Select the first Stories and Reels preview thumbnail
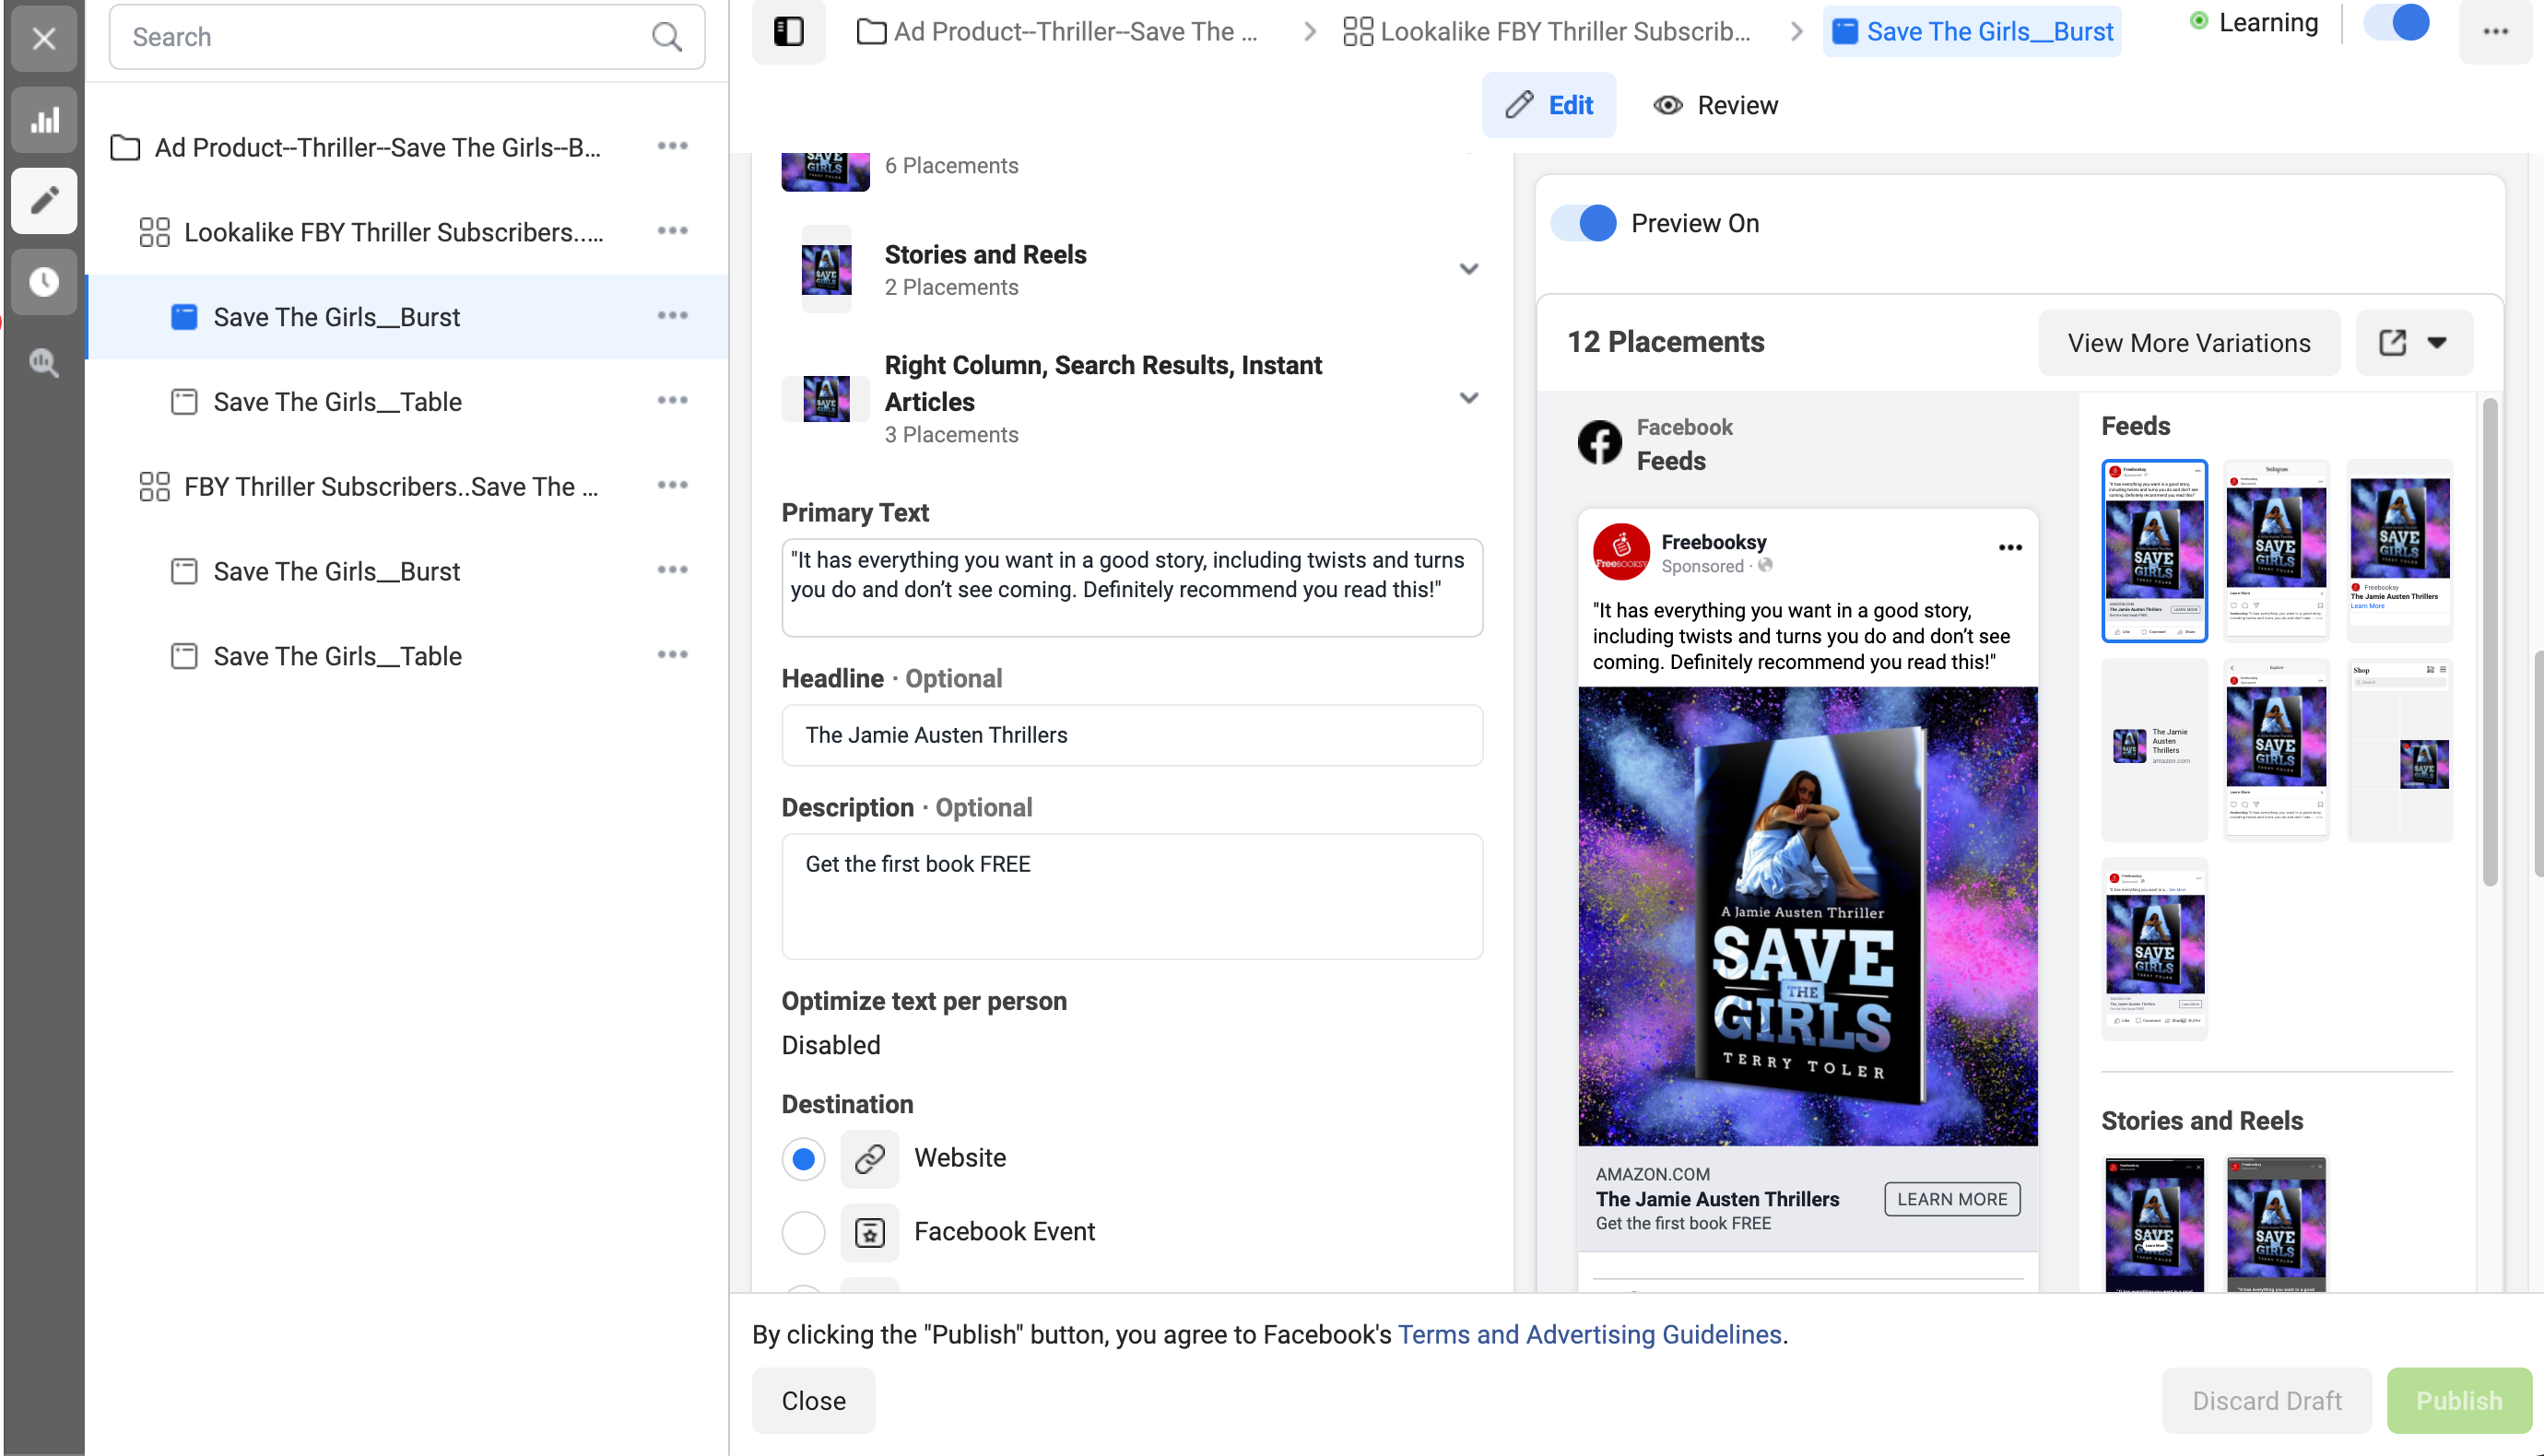 pyautogui.click(x=2154, y=1224)
